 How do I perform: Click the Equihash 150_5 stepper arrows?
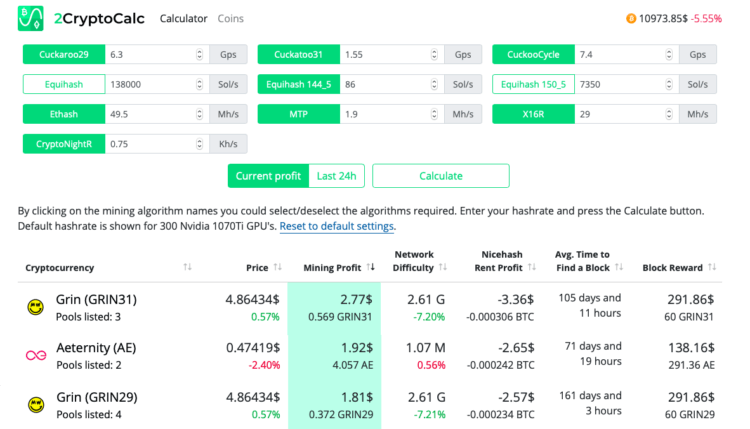point(669,84)
